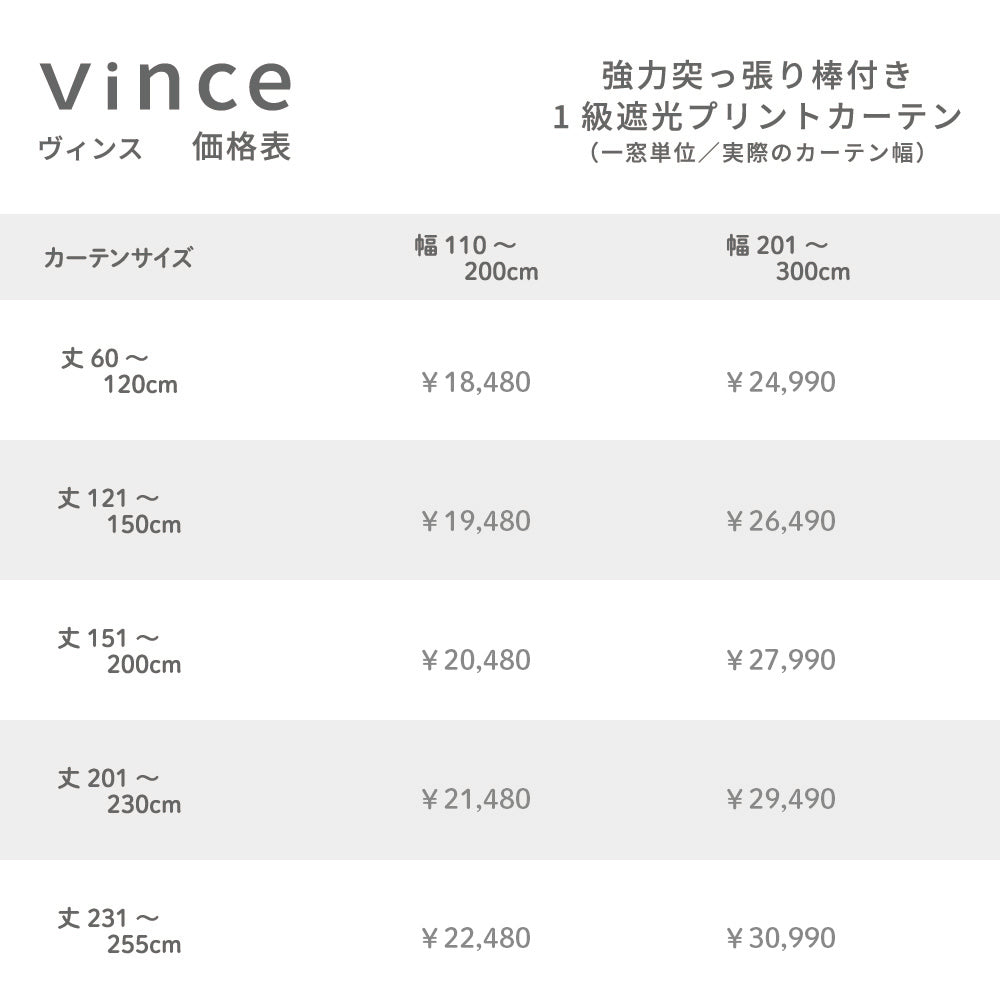Click the ¥29,490 price cell
This screenshot has width=1000, height=1000.
(781, 799)
